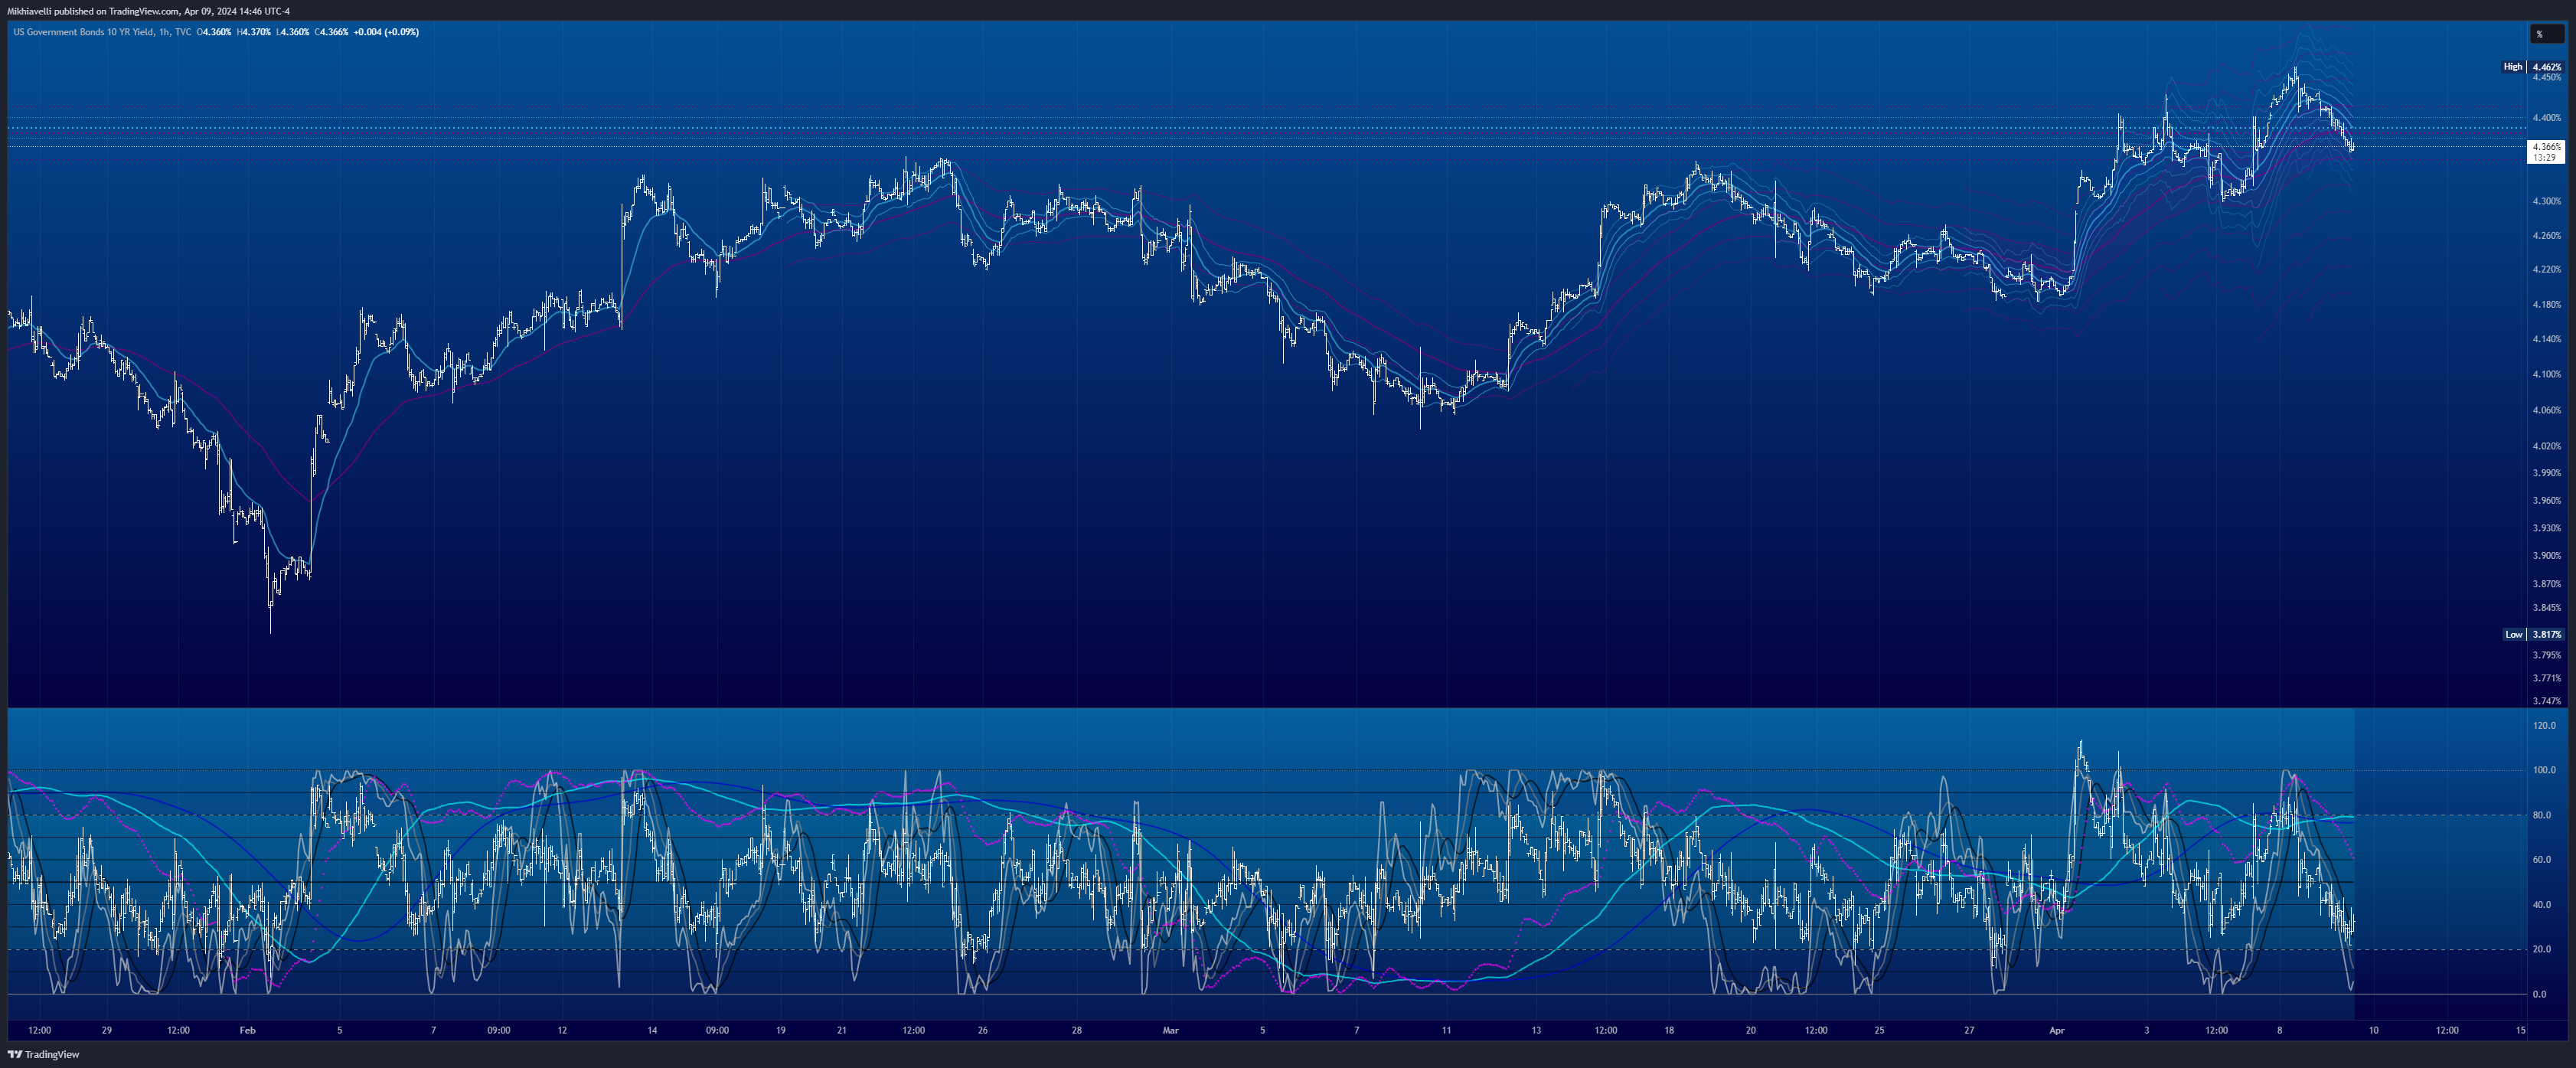Click the 3.747% price scale label
The image size is (2576, 1068).
pos(2546,702)
